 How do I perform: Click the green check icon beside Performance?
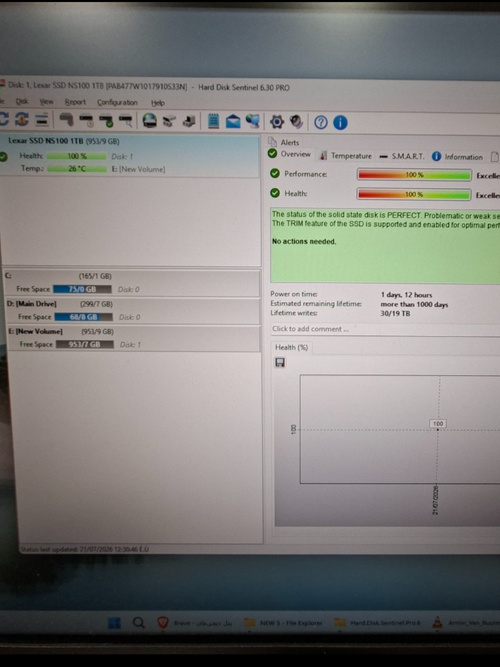coord(275,174)
